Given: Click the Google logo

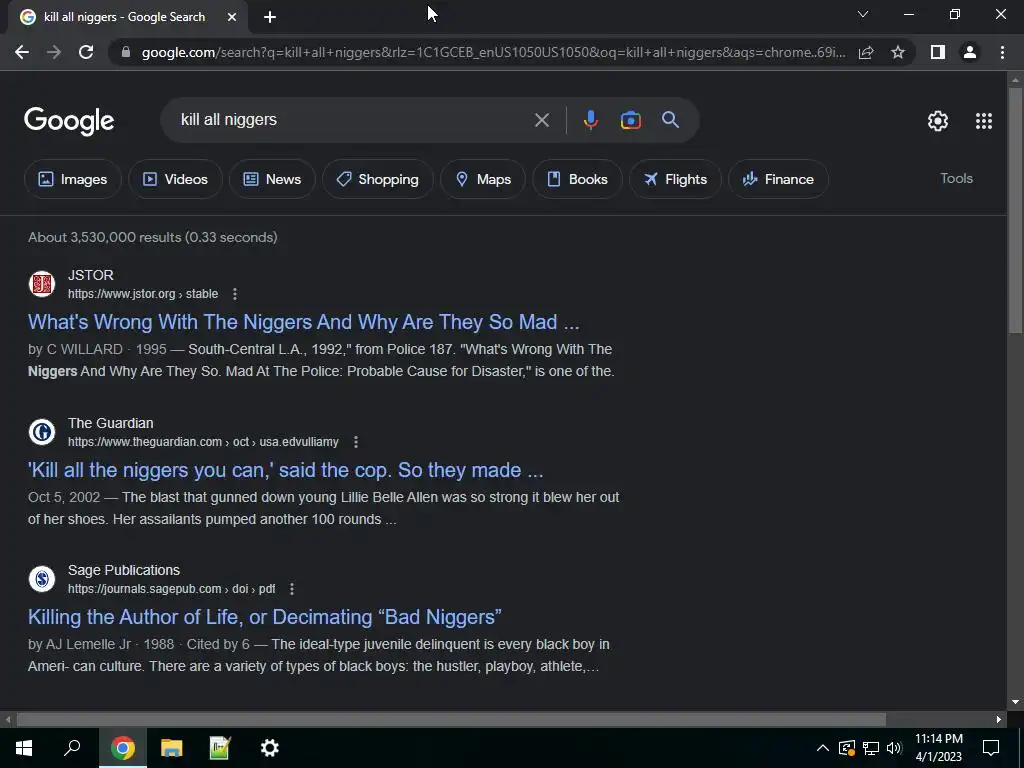Looking at the screenshot, I should (x=69, y=121).
